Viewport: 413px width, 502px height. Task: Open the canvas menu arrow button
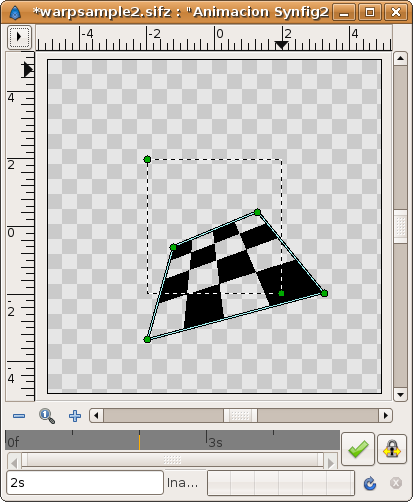click(x=19, y=37)
